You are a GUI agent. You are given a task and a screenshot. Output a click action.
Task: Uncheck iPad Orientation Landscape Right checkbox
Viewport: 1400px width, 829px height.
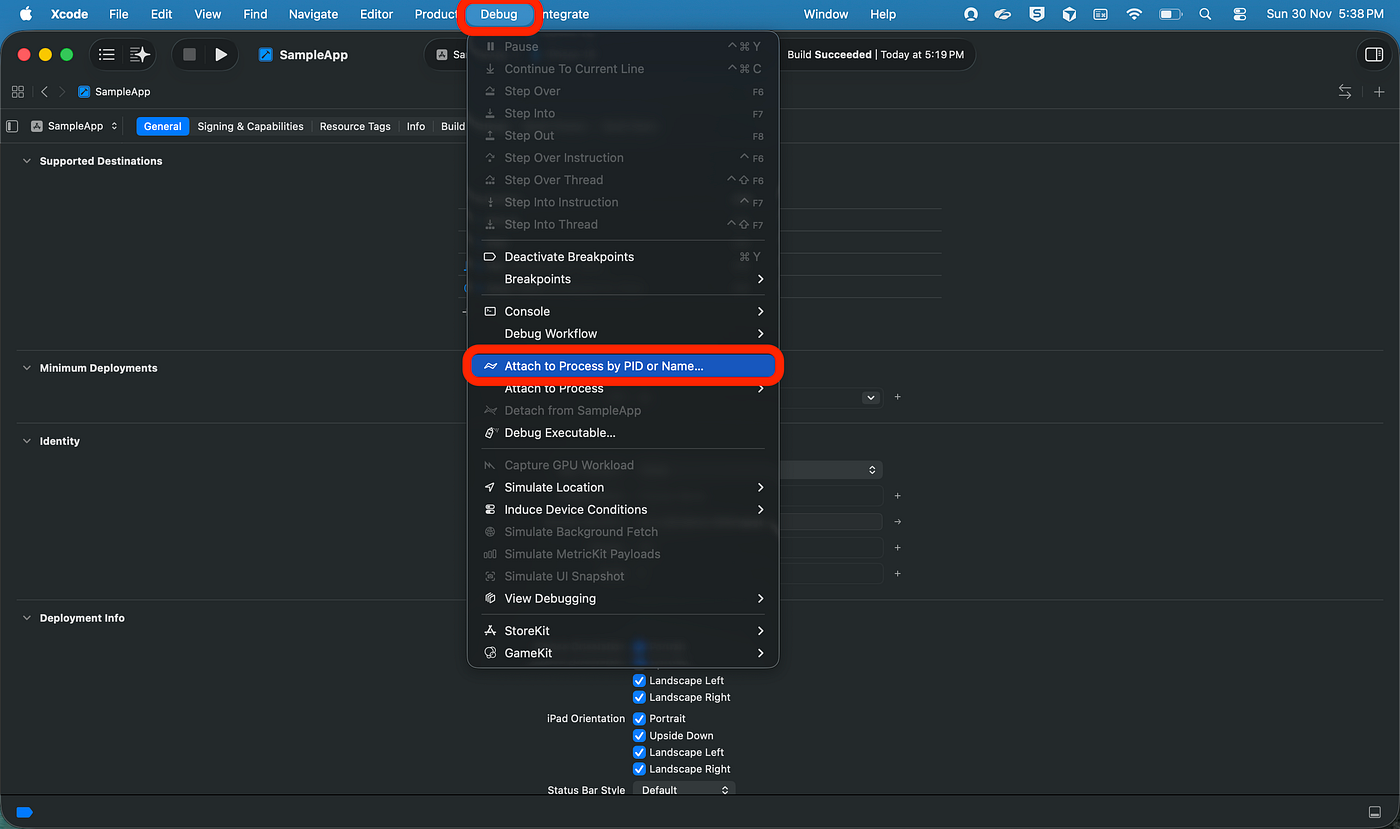639,769
